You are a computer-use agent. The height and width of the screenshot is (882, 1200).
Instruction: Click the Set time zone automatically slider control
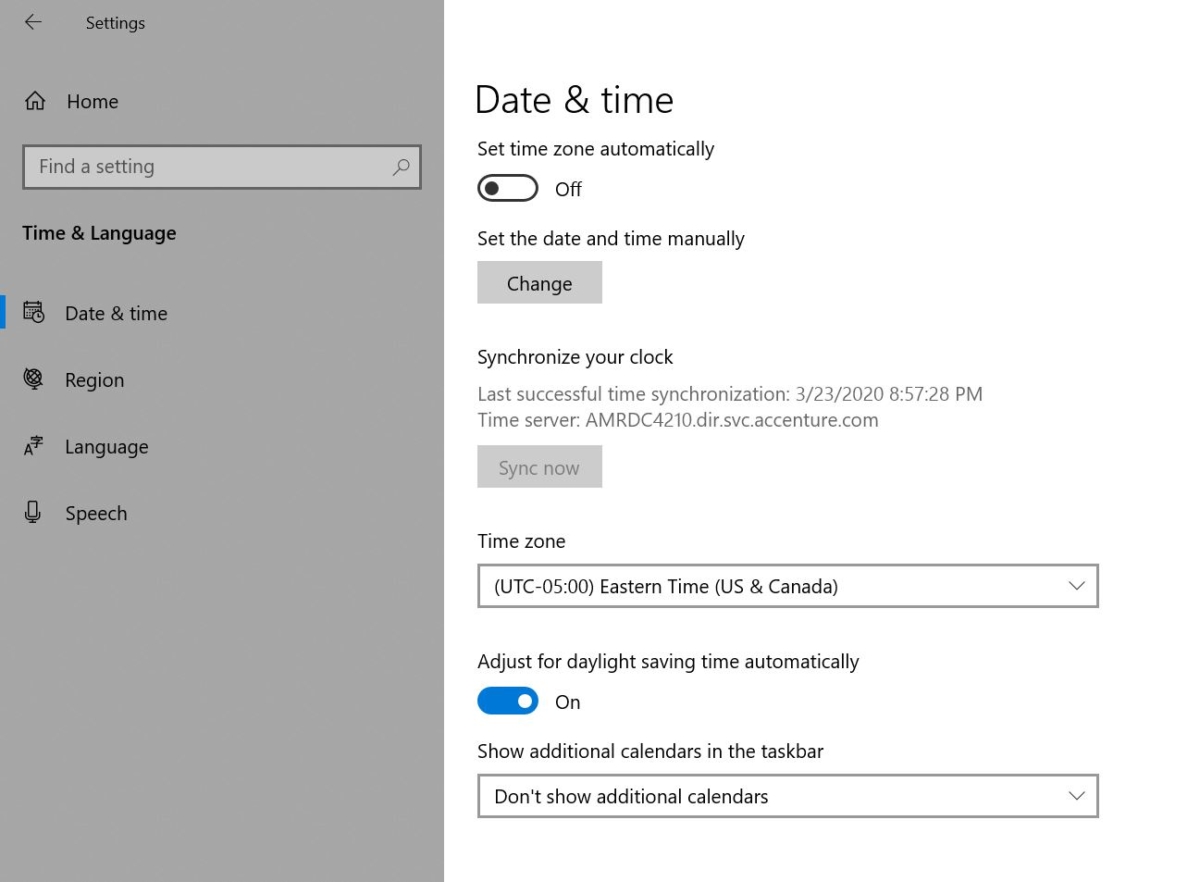click(x=507, y=188)
